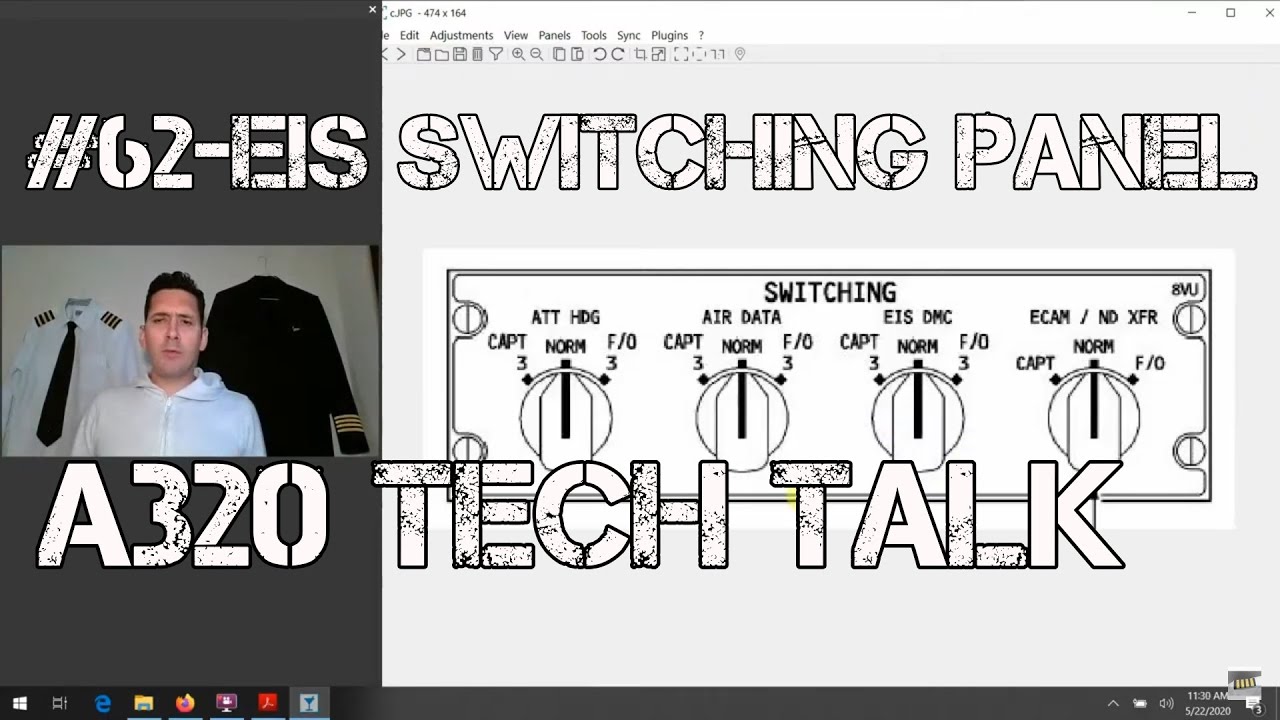Show hidden system tray icons
Screen dimensions: 1280x720
pos(1113,704)
